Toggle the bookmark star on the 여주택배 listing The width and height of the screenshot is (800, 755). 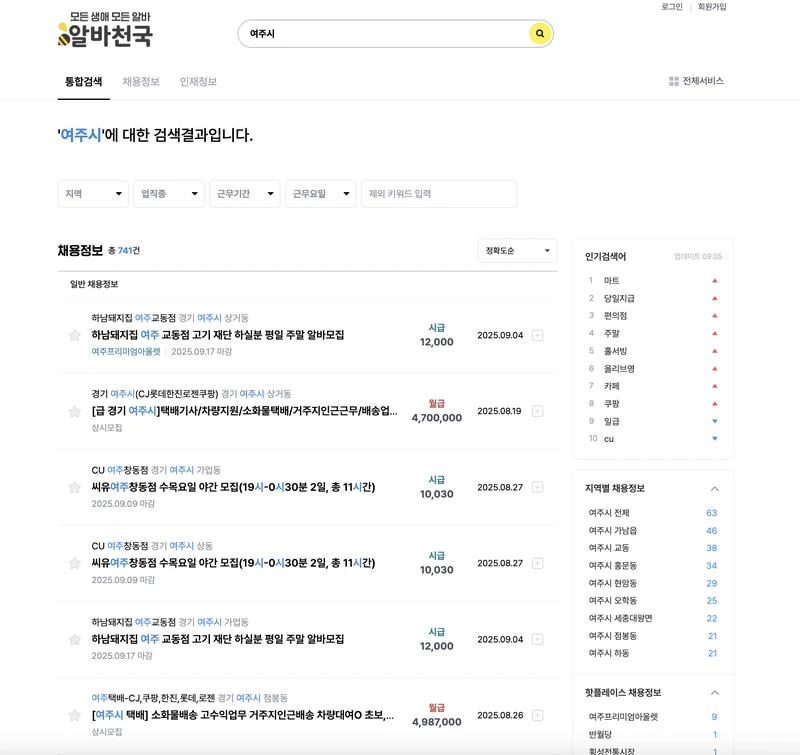[73, 717]
